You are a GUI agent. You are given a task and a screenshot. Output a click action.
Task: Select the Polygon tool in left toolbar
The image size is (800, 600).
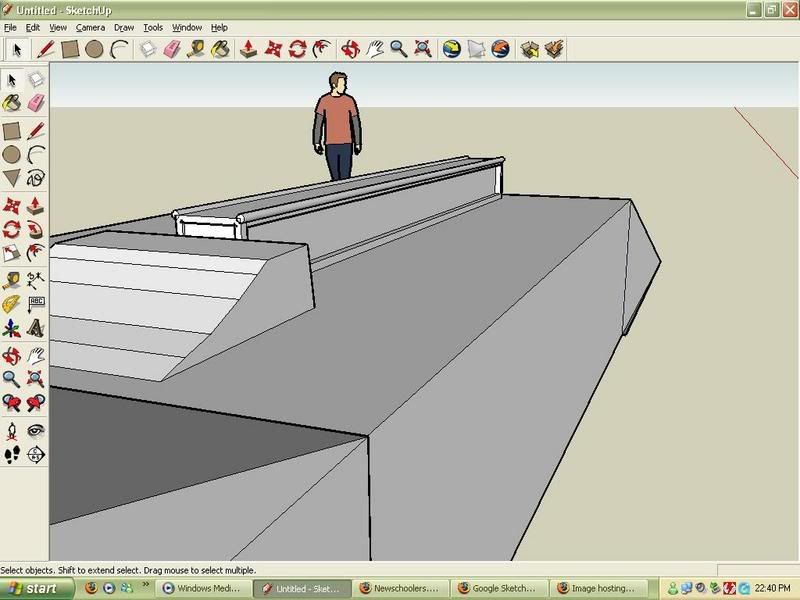12,178
